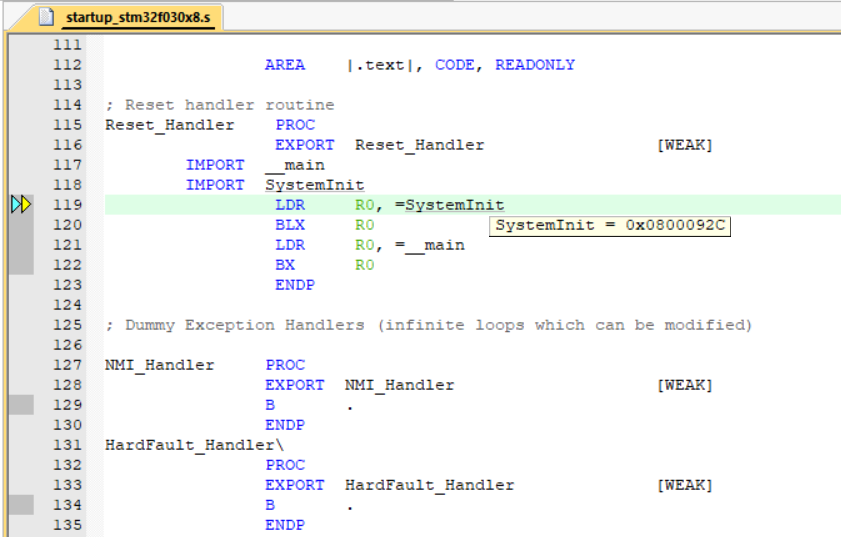Click the |.text| section name
Screen dimensions: 841x537
click(x=380, y=65)
